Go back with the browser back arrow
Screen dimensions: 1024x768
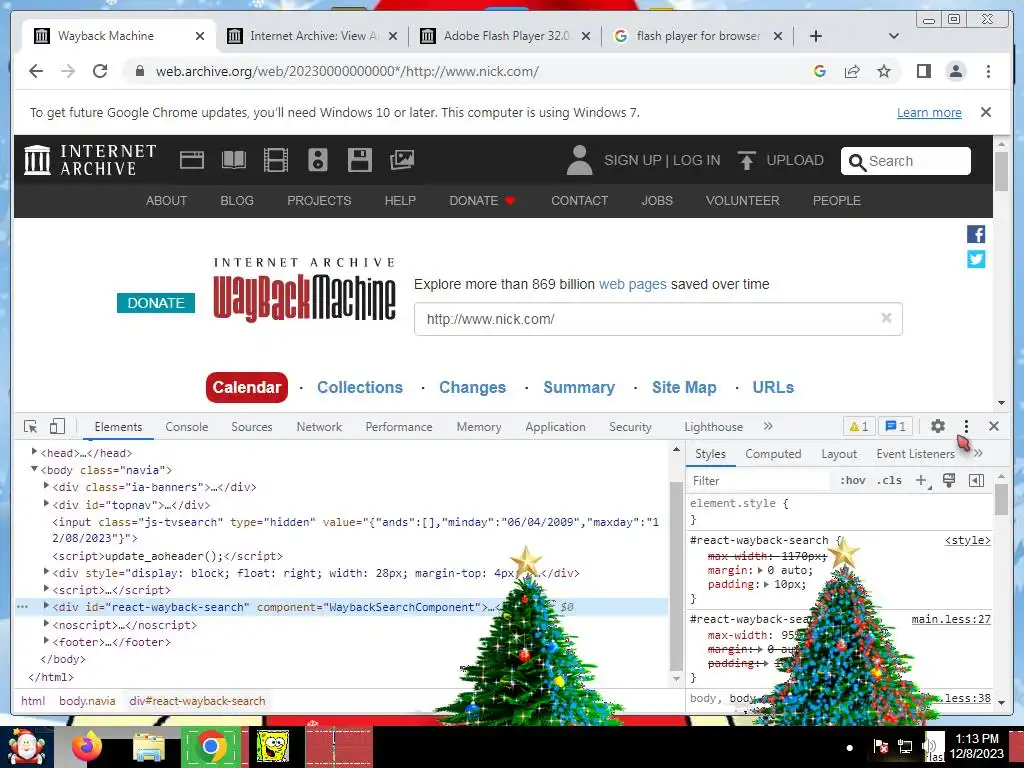[36, 71]
